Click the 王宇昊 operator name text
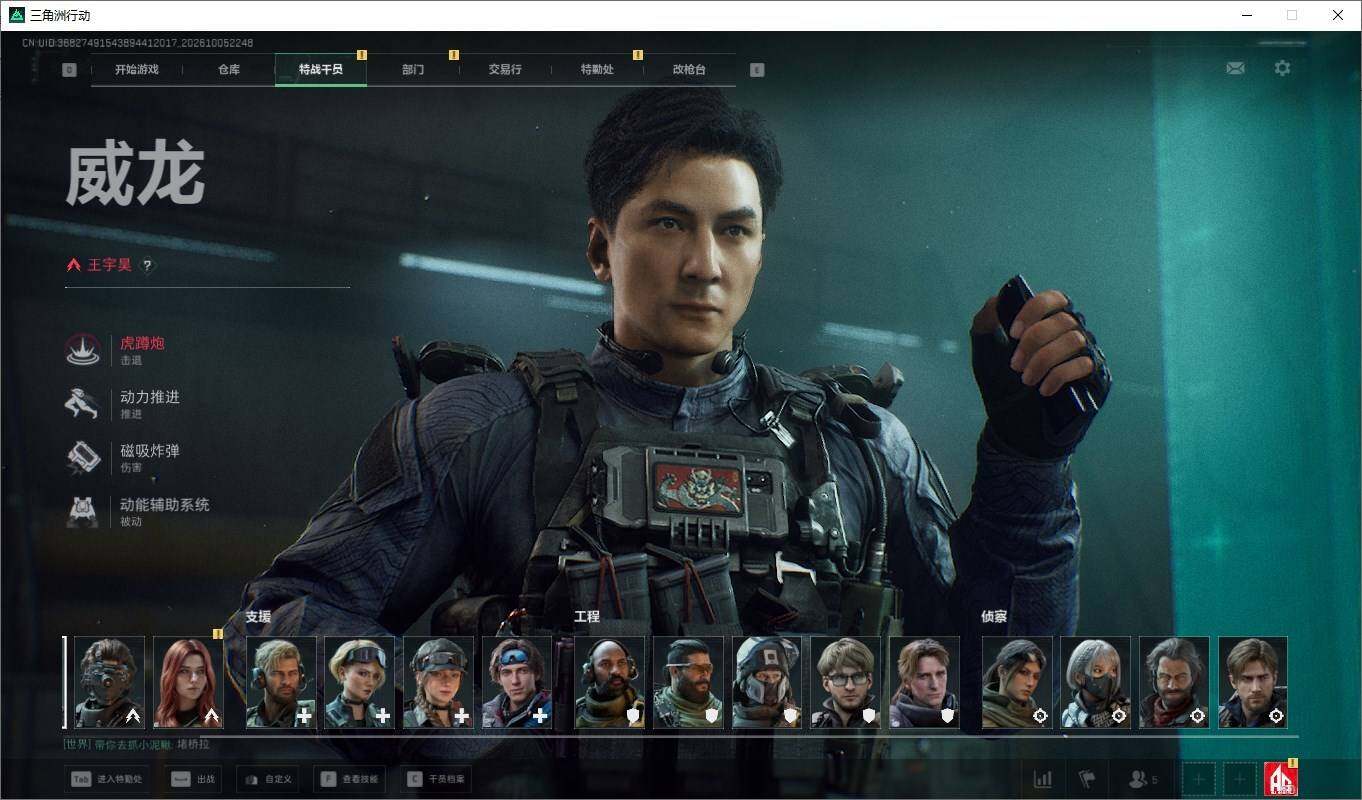1362x800 pixels. (109, 265)
